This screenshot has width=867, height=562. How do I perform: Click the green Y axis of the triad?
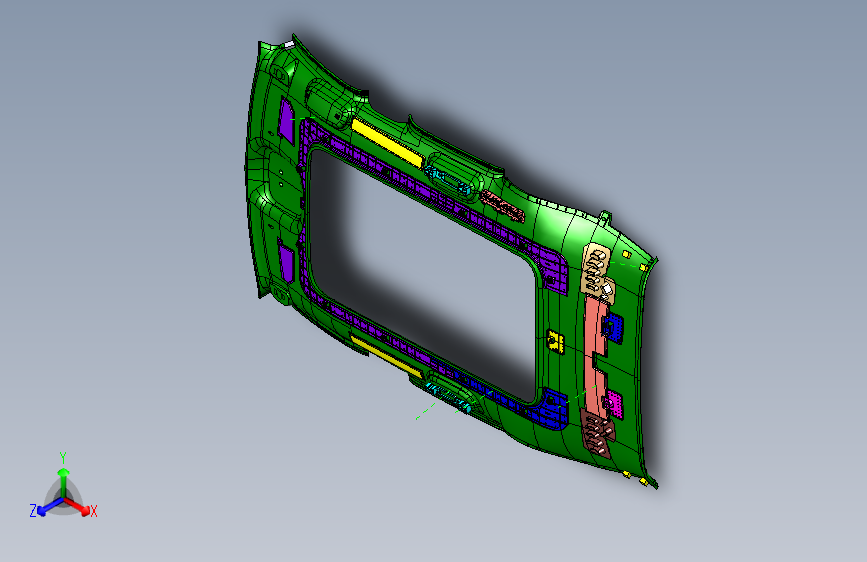point(64,481)
